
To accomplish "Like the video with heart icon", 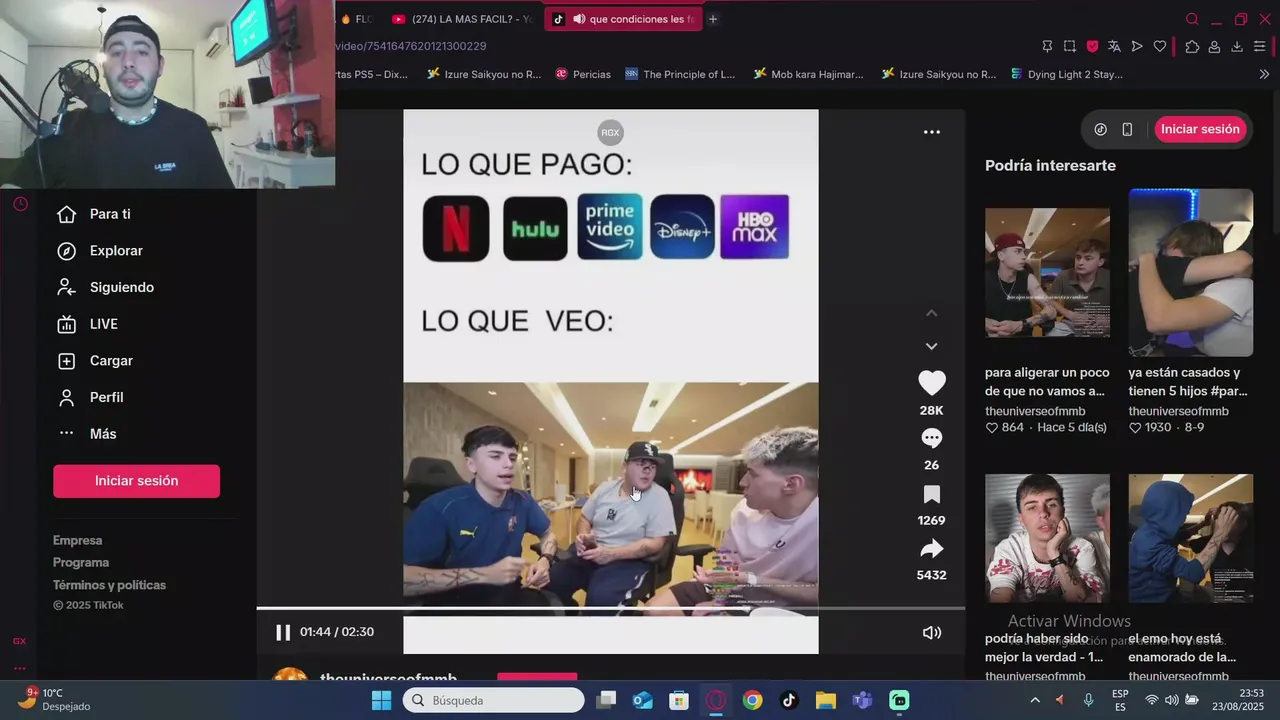I will [x=931, y=383].
